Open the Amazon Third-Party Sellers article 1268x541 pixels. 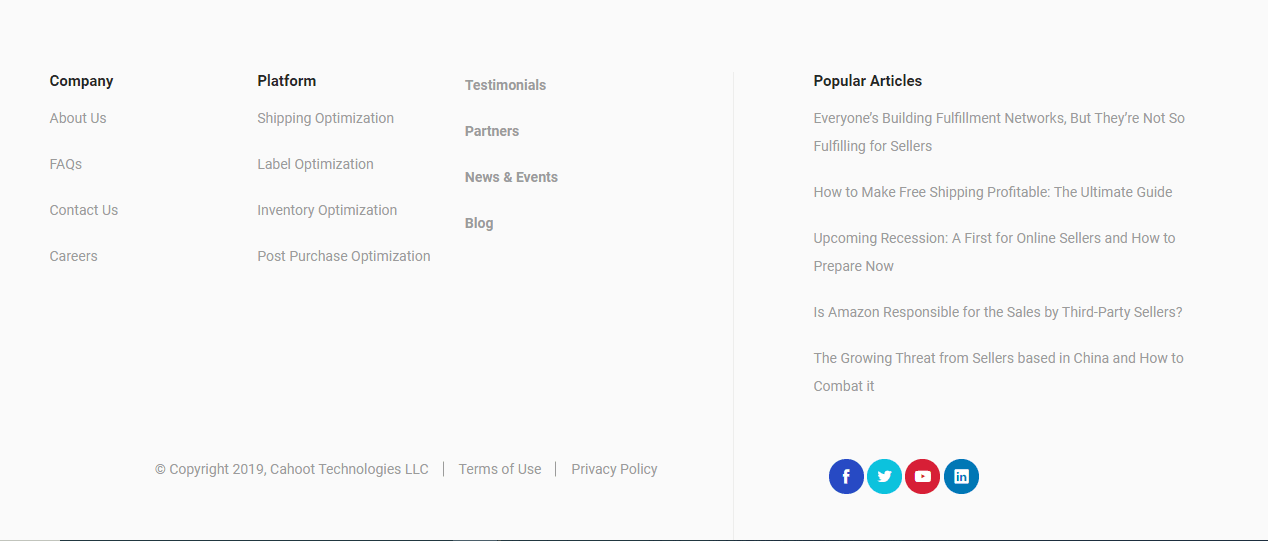click(997, 312)
